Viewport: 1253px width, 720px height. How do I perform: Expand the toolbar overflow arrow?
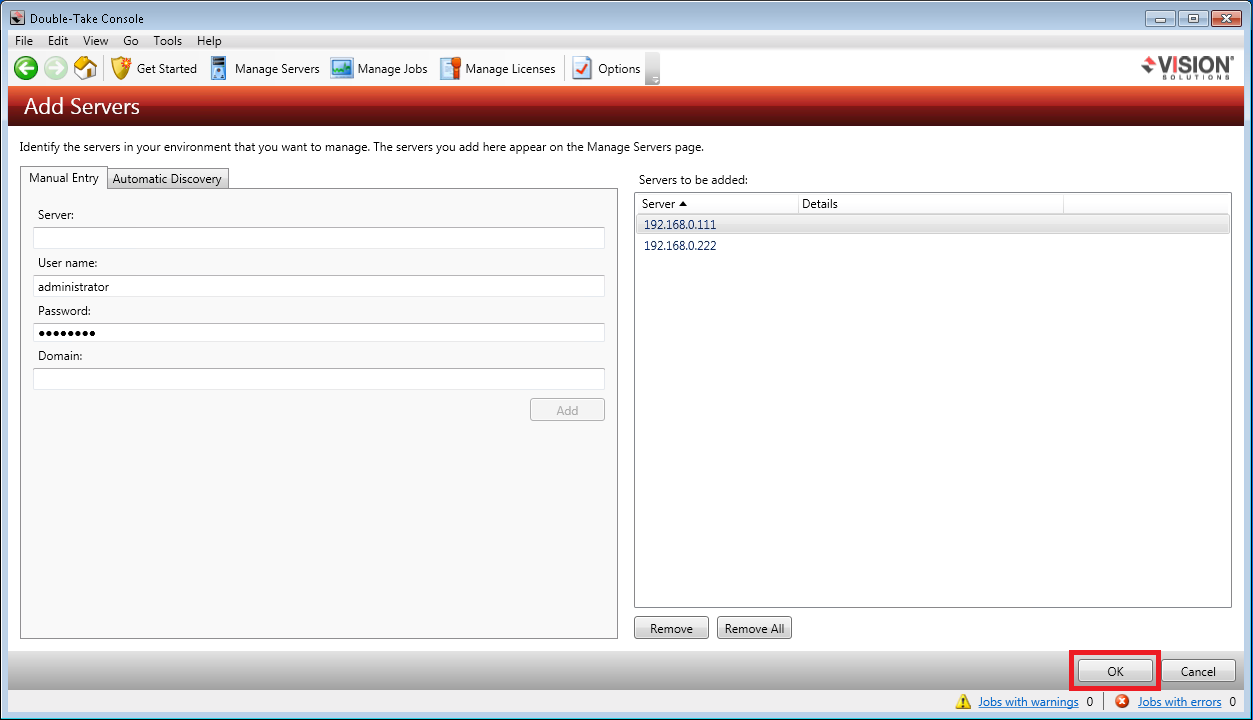click(x=653, y=78)
